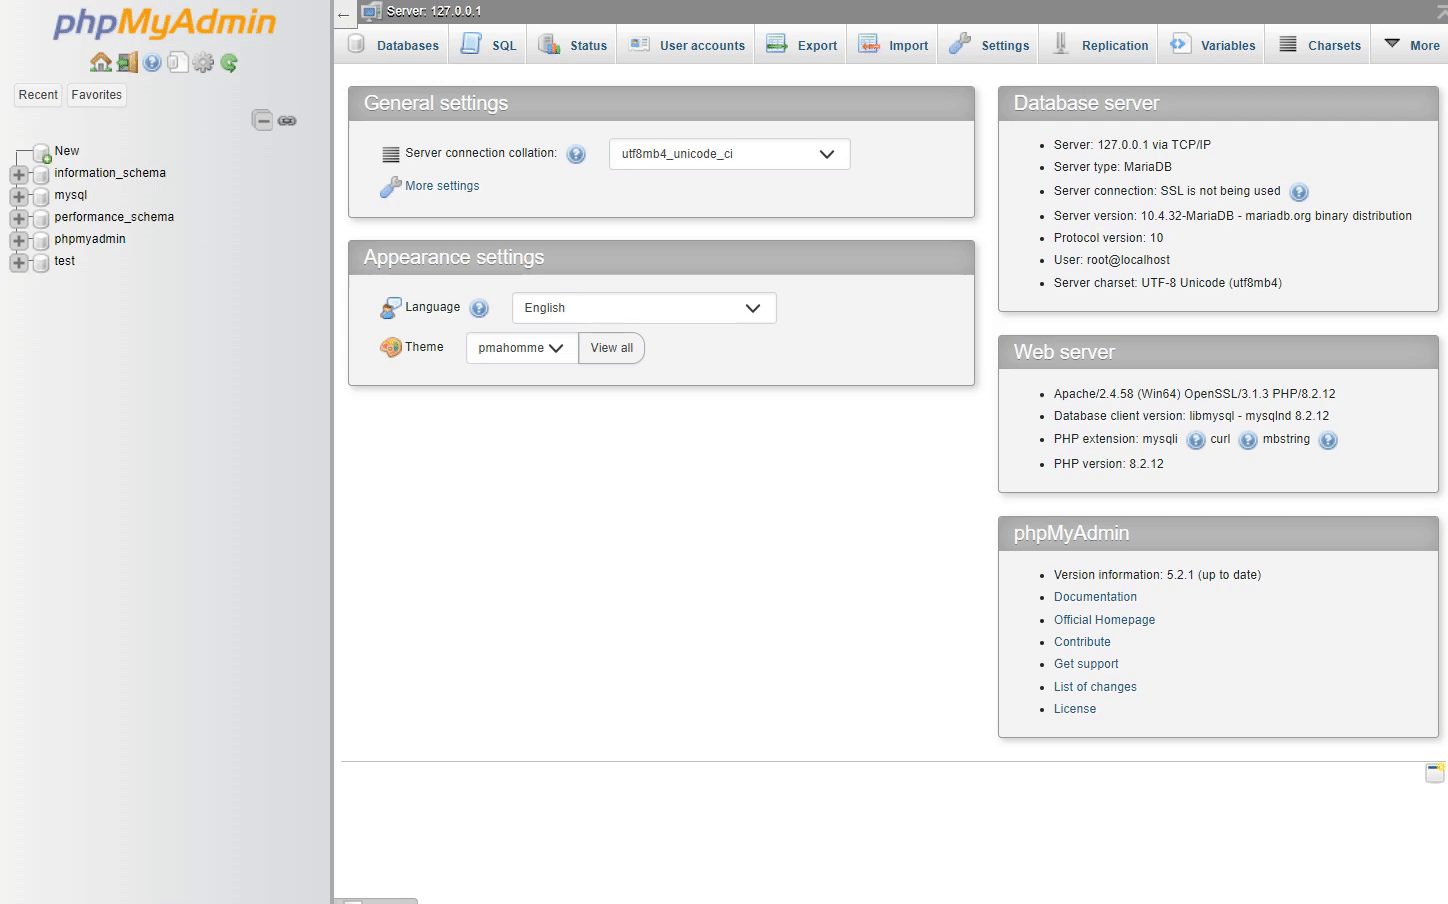
Task: Open the More settings link
Action: pos(442,186)
